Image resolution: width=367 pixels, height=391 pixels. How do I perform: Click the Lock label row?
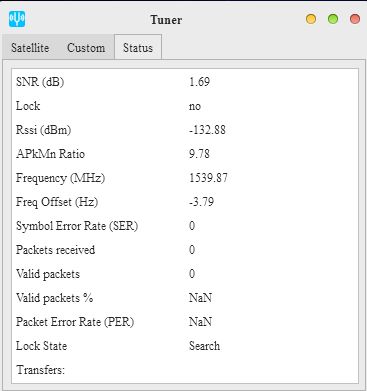[28, 106]
